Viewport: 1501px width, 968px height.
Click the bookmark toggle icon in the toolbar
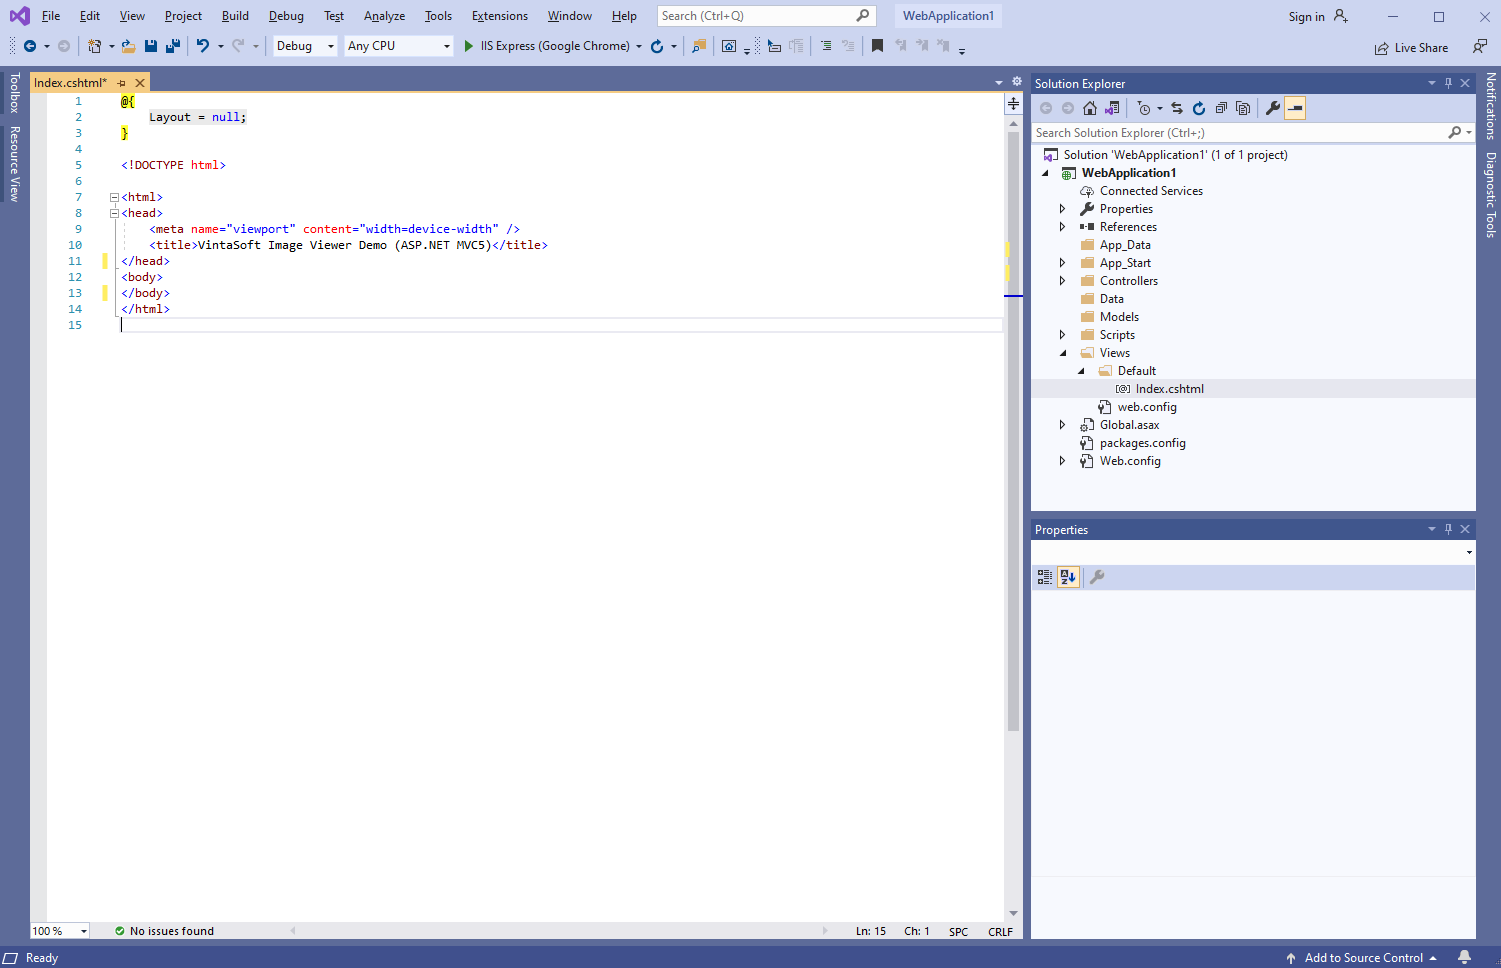click(877, 46)
